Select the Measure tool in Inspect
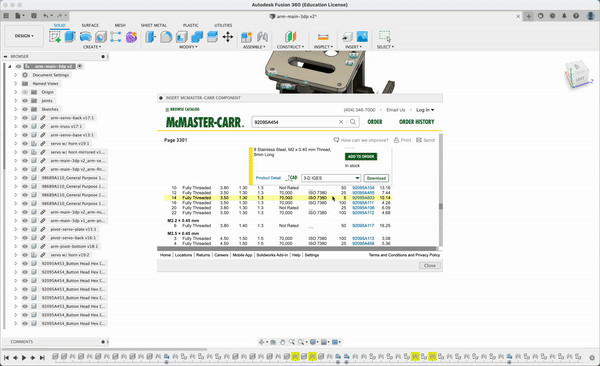This screenshot has width=600, height=366. pyautogui.click(x=323, y=37)
